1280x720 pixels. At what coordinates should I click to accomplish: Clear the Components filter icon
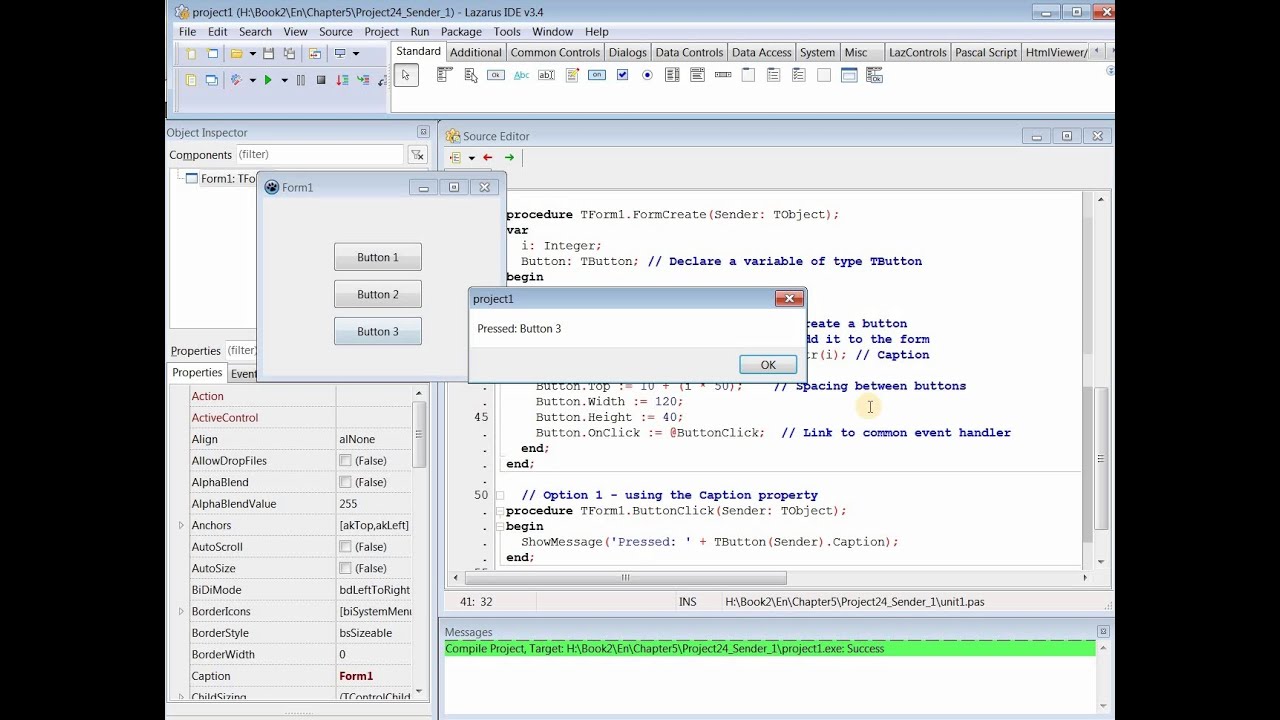click(x=417, y=155)
